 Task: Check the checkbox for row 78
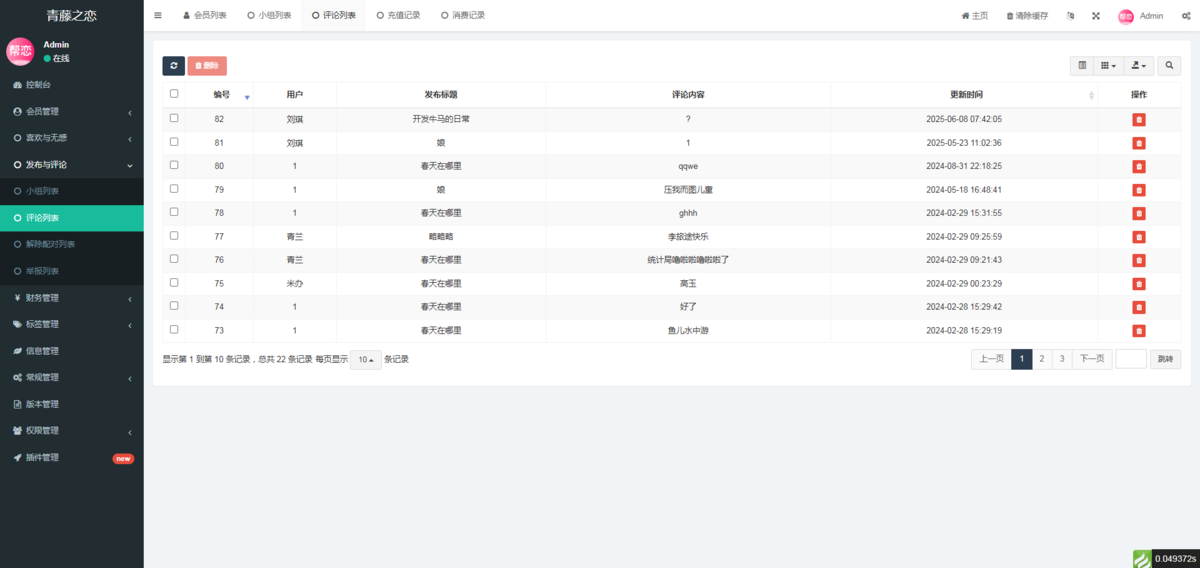174,212
